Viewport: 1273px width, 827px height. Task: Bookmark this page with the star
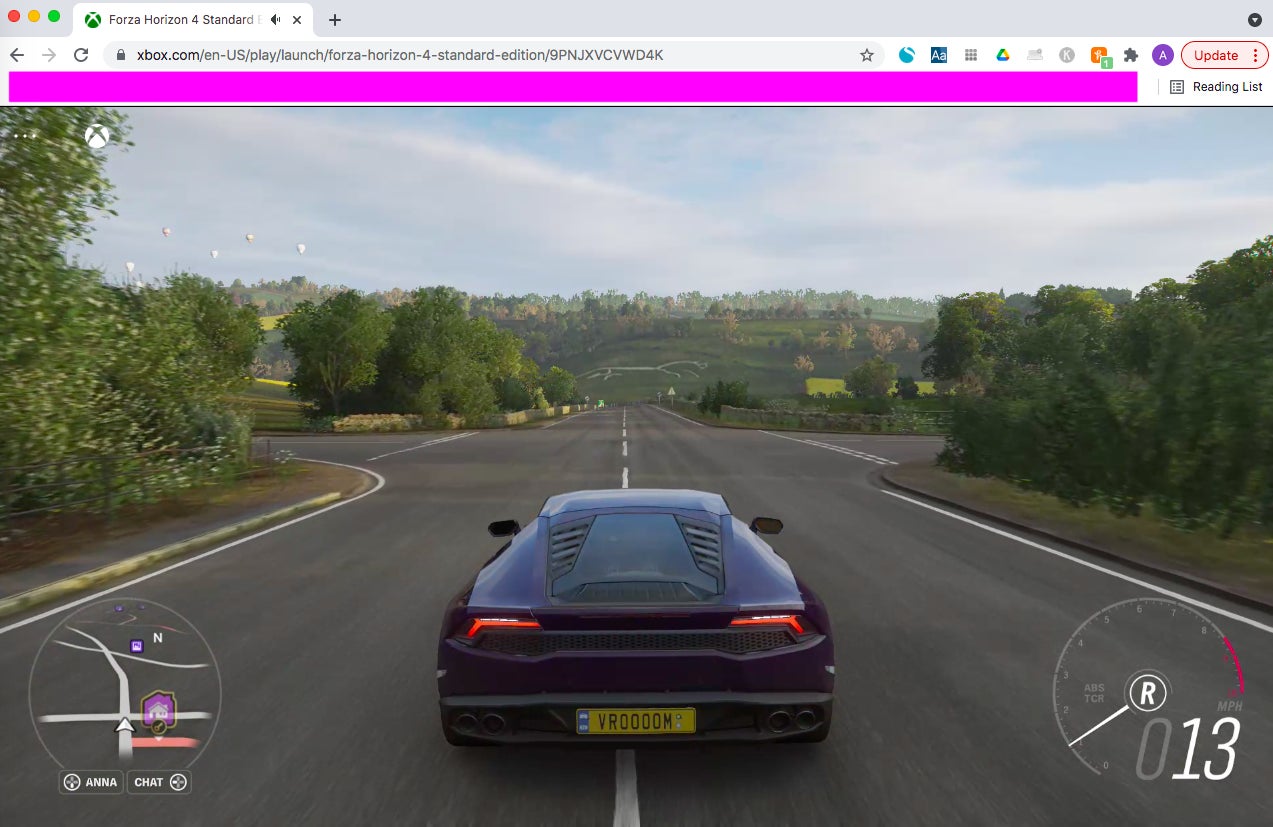867,55
